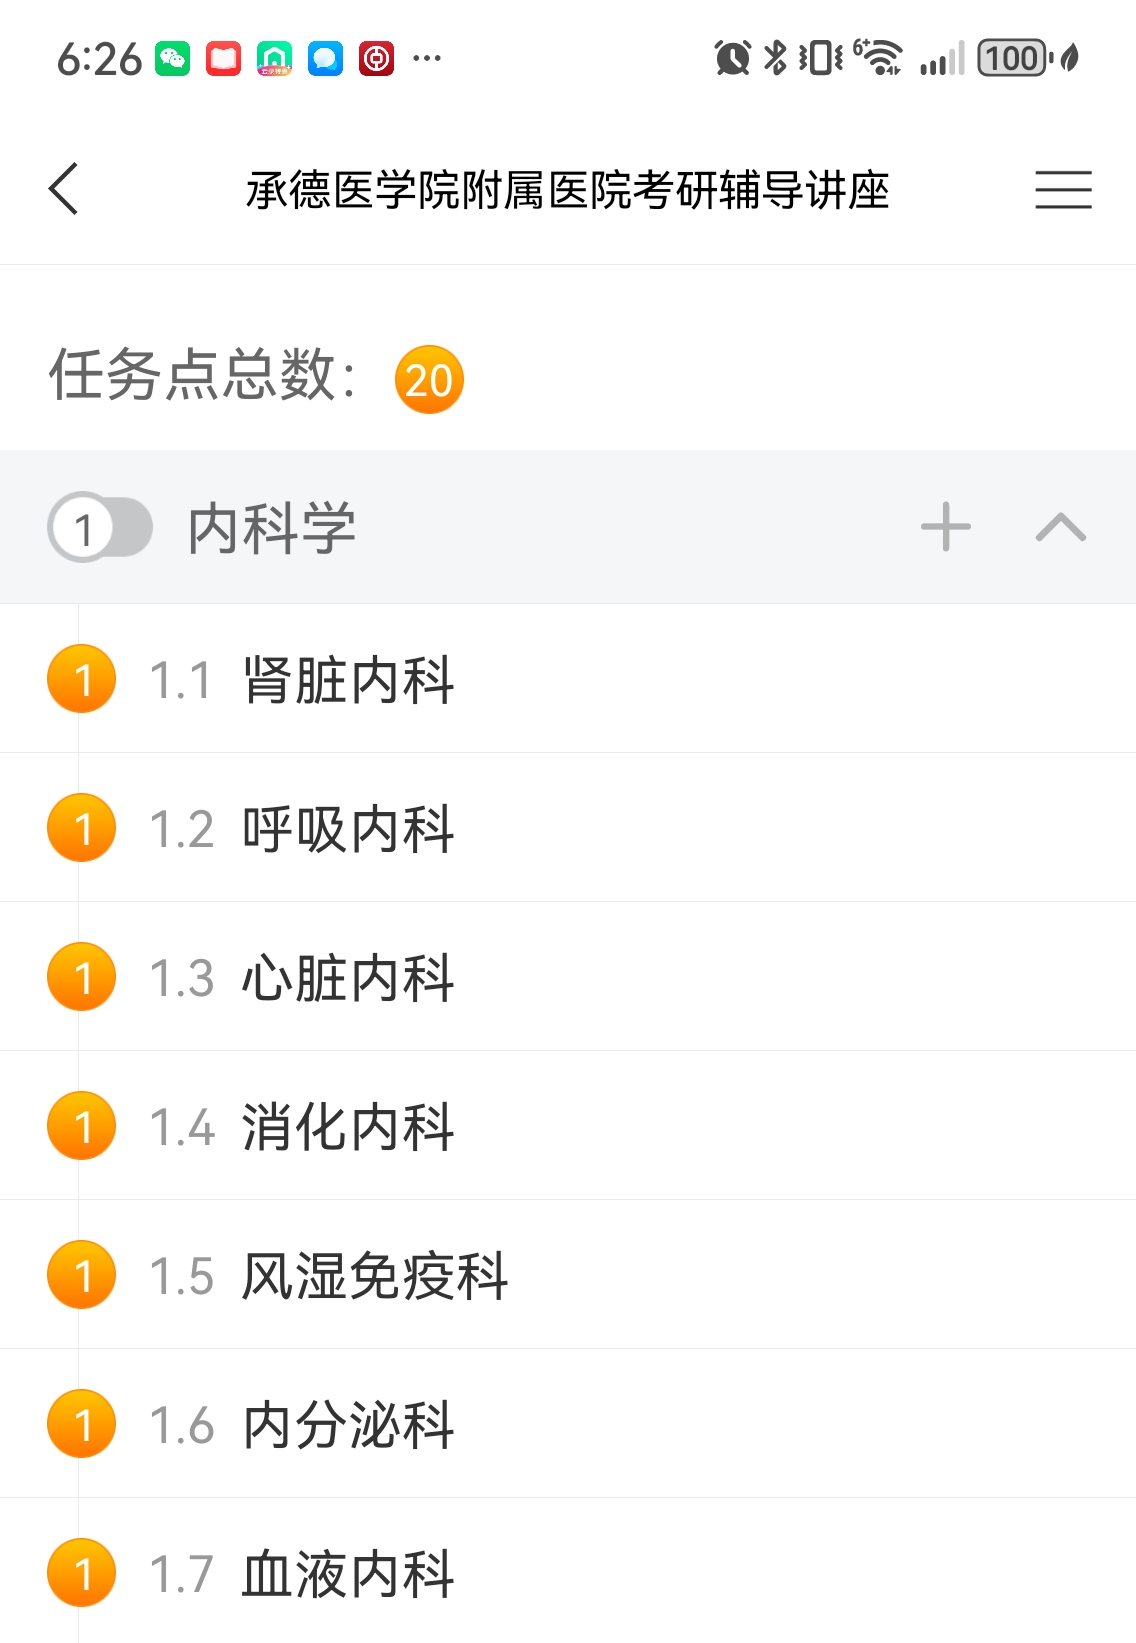Select section 1.3 心脏内科
Screen dimensions: 1136x1643
[x=348, y=979]
